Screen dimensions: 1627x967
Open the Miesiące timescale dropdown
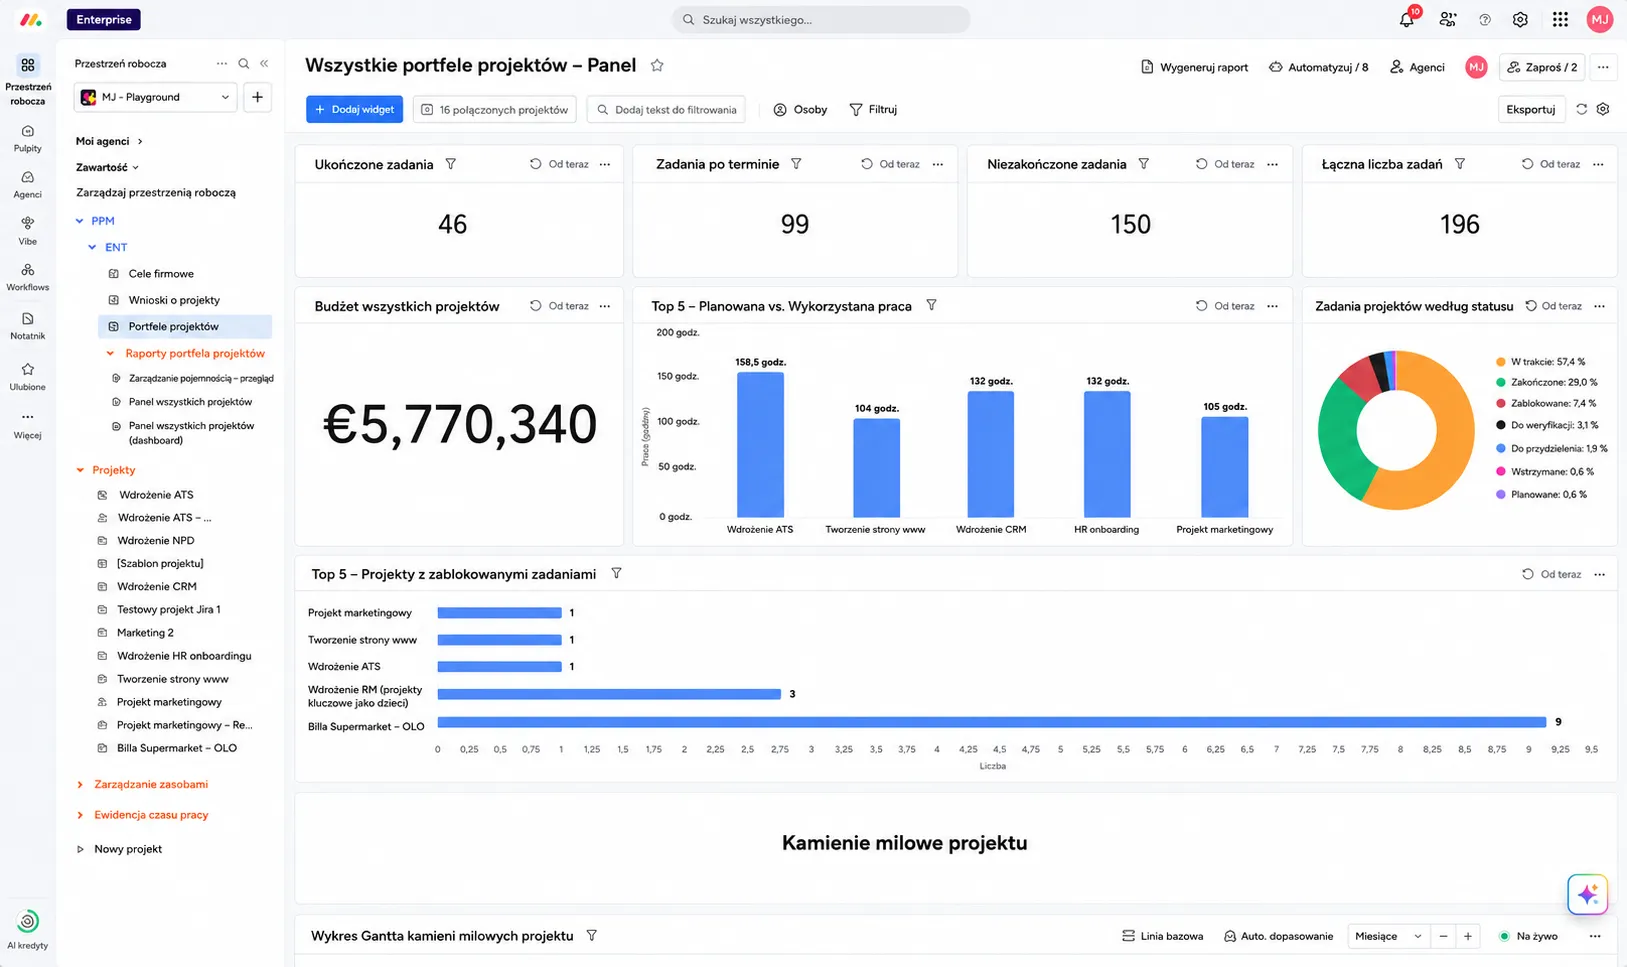[1388, 936]
